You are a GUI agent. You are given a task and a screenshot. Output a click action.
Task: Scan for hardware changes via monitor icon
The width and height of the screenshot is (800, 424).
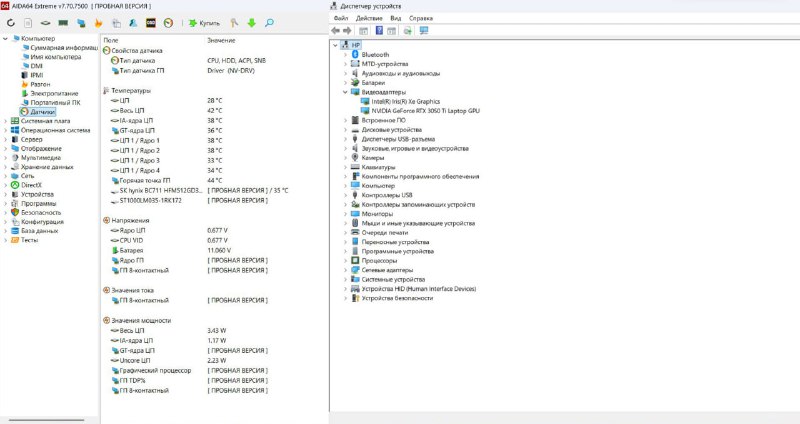[x=424, y=31]
